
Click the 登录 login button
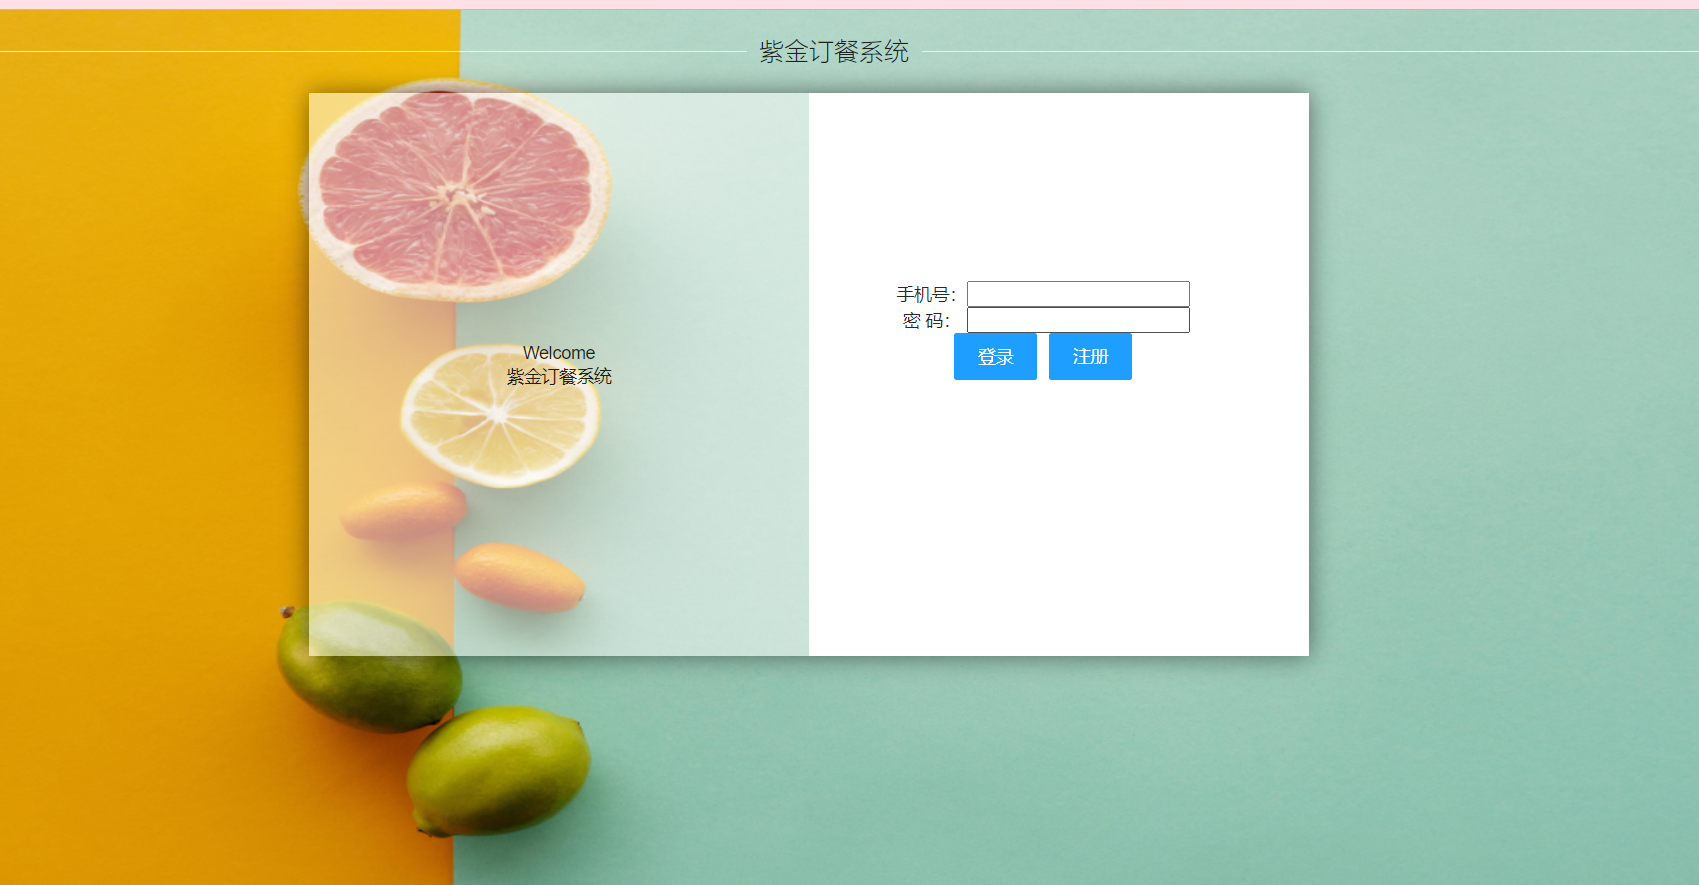tap(995, 357)
